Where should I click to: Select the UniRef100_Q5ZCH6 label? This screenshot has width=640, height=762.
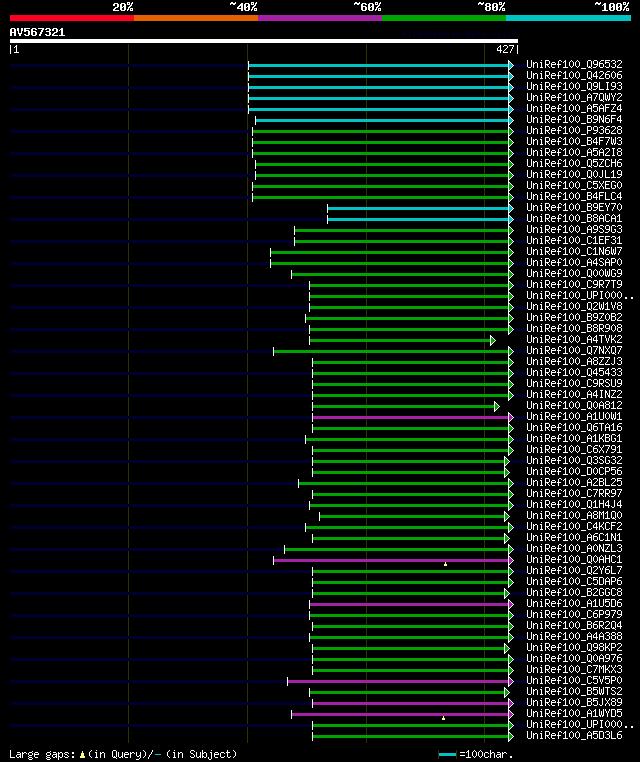(x=574, y=163)
